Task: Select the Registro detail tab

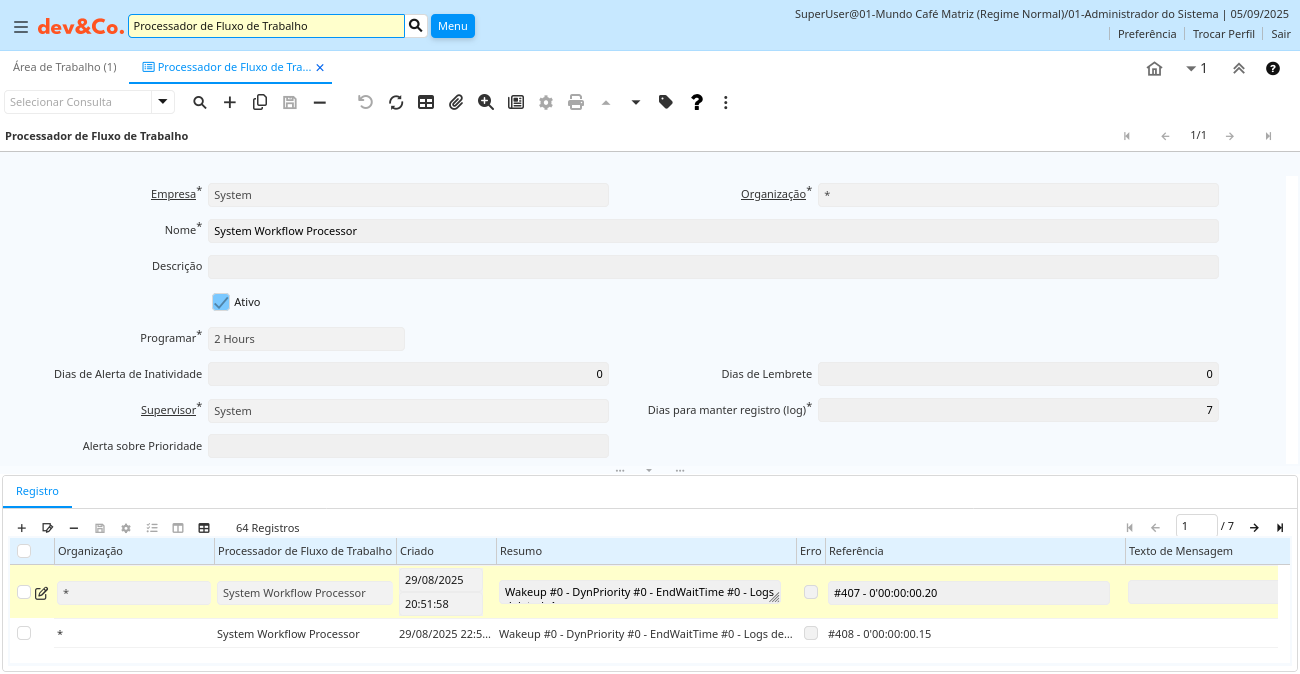Action: click(37, 491)
